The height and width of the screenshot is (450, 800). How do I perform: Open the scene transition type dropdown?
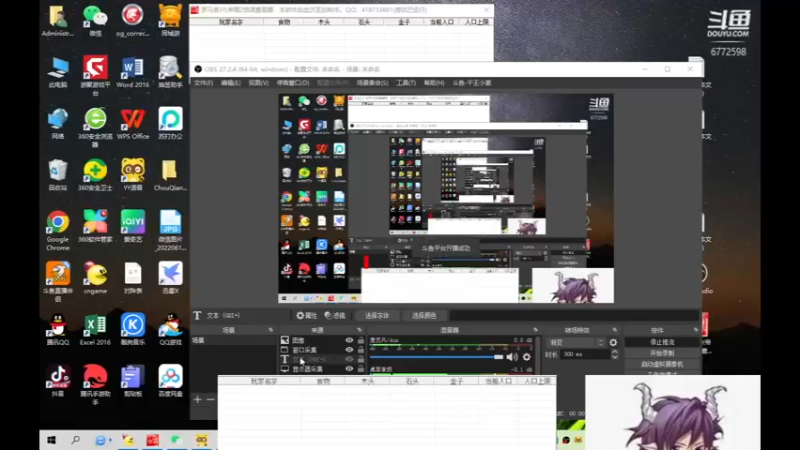pos(576,342)
